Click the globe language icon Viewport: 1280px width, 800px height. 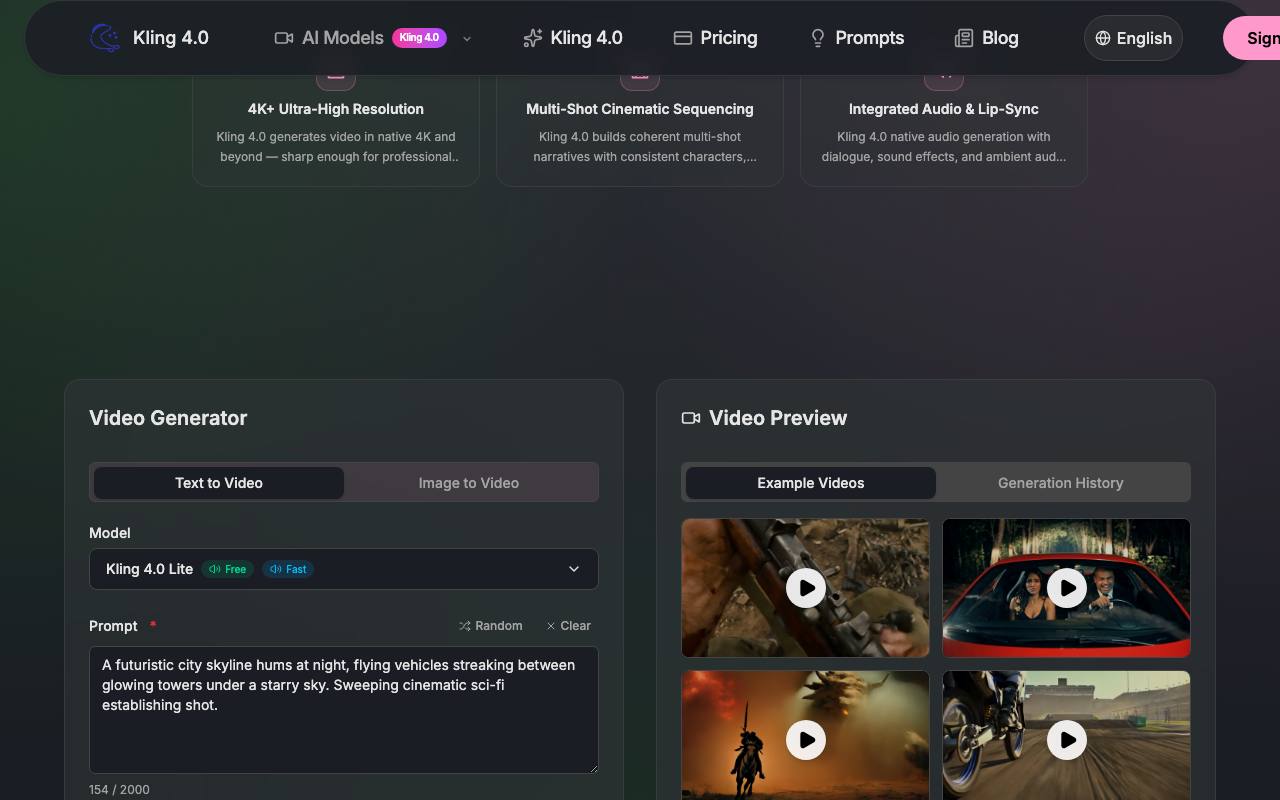pyautogui.click(x=1103, y=38)
